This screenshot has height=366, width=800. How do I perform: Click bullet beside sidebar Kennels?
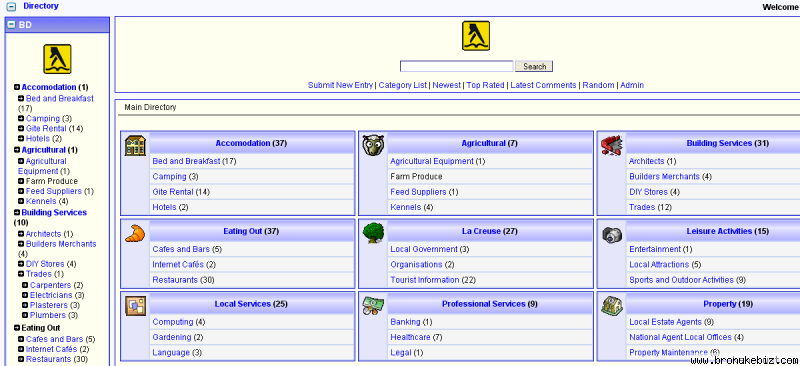21,201
